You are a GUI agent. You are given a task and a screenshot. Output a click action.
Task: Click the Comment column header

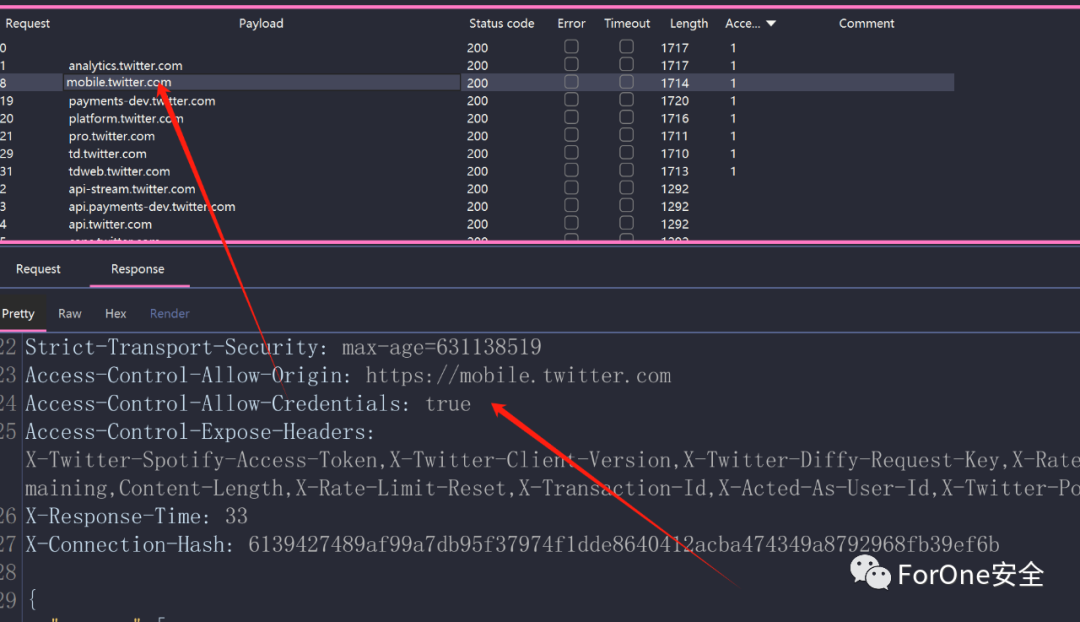tap(866, 23)
